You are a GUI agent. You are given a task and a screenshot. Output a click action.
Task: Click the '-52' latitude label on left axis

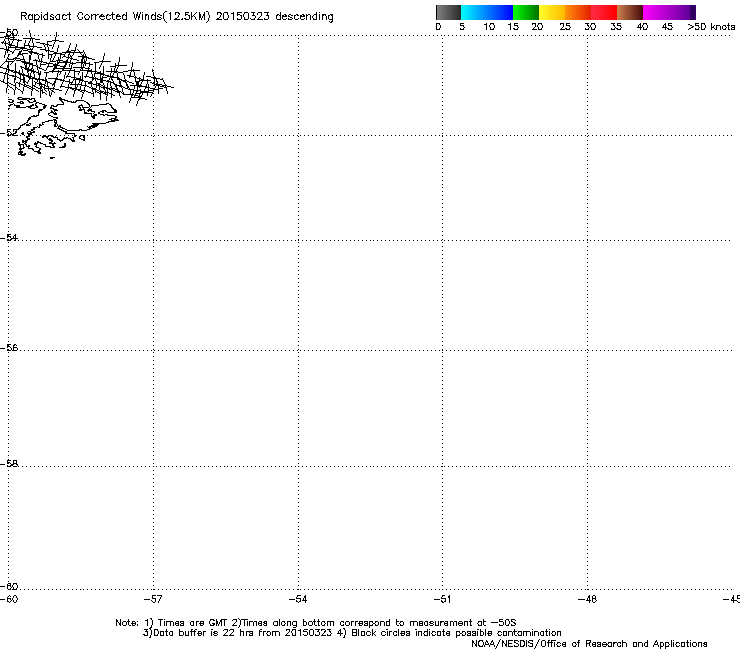[x=9, y=133]
